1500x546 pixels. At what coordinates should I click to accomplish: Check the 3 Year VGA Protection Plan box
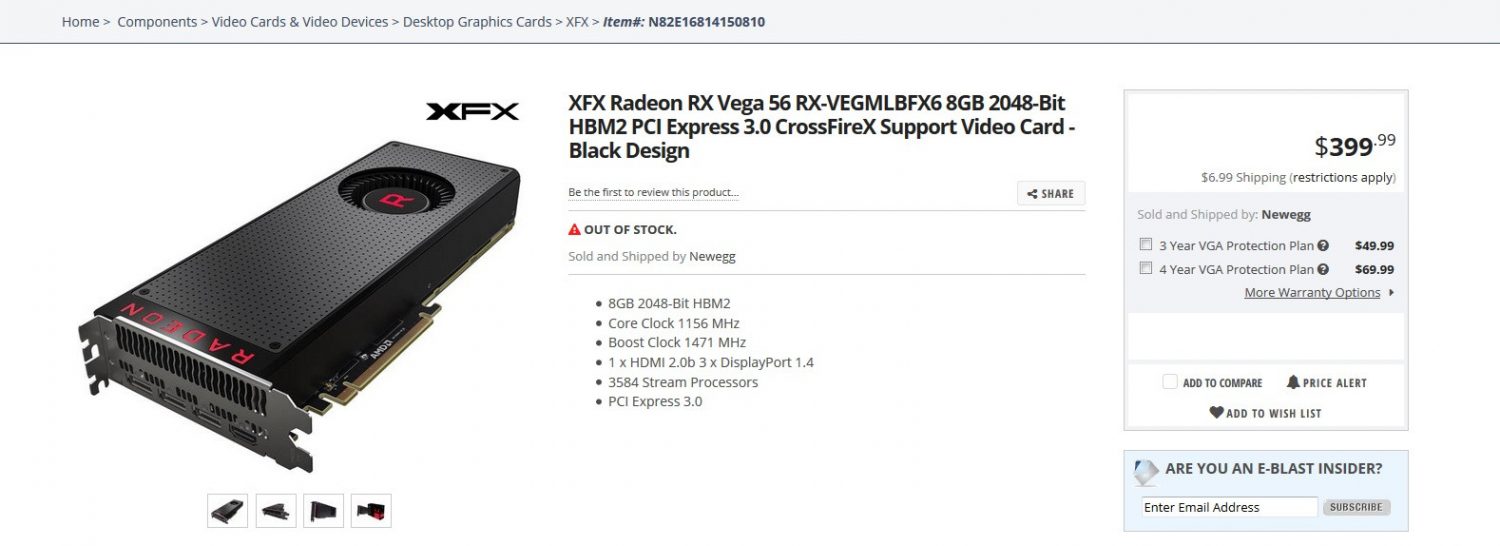click(1146, 244)
